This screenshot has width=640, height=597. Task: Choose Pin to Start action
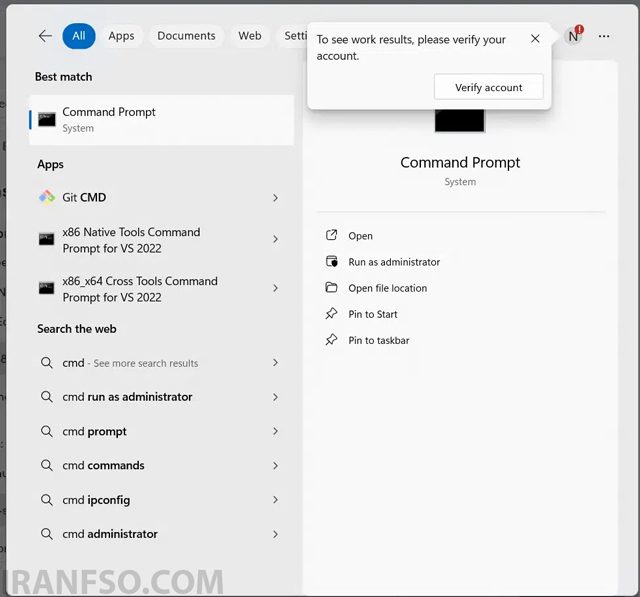[373, 314]
